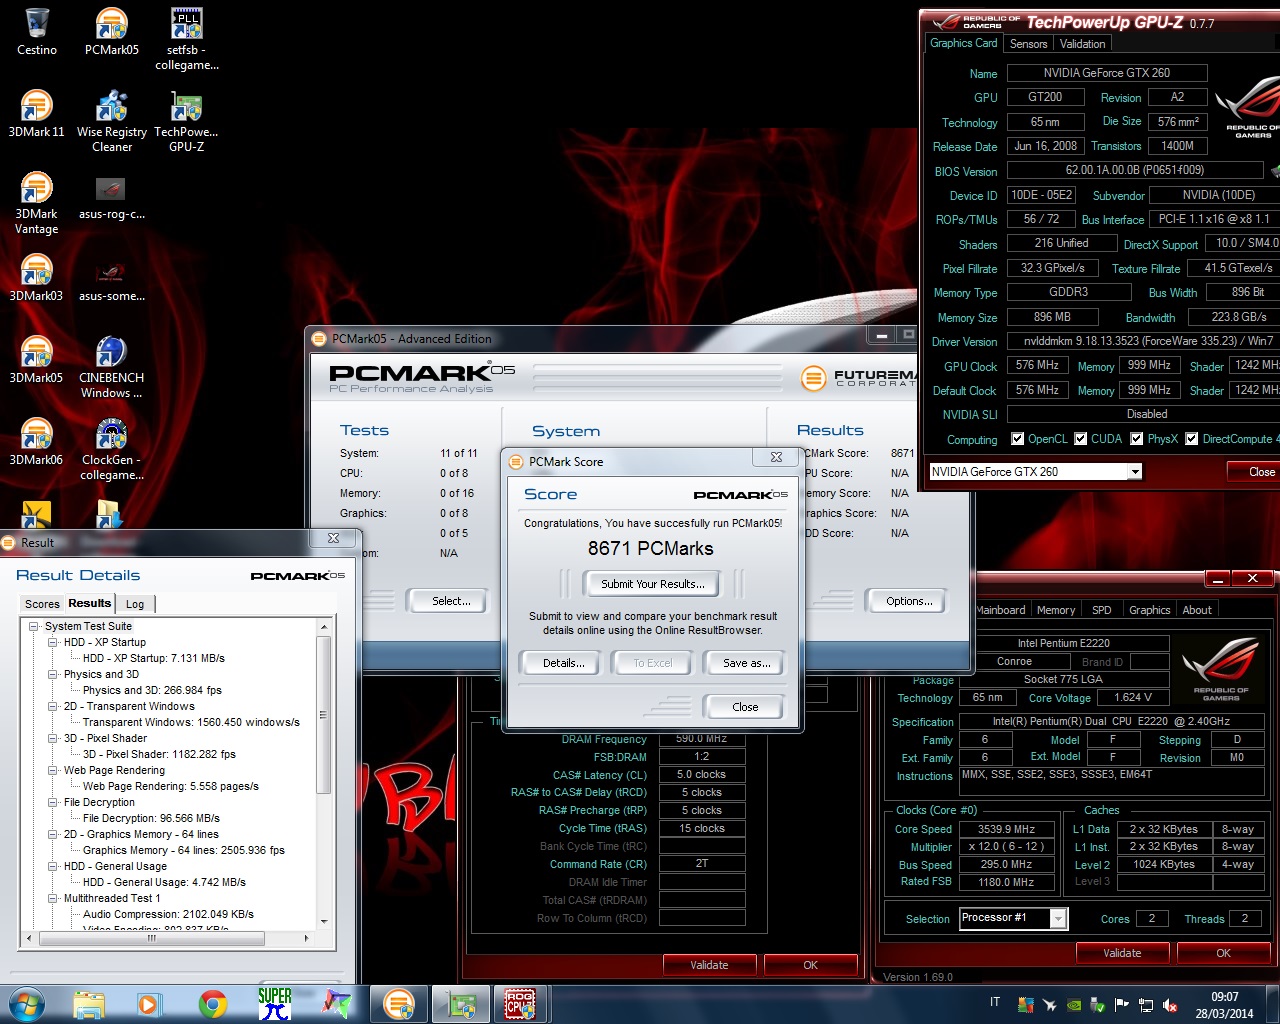
Task: Open the asus-some... desktop file
Action: pyautogui.click(x=112, y=278)
